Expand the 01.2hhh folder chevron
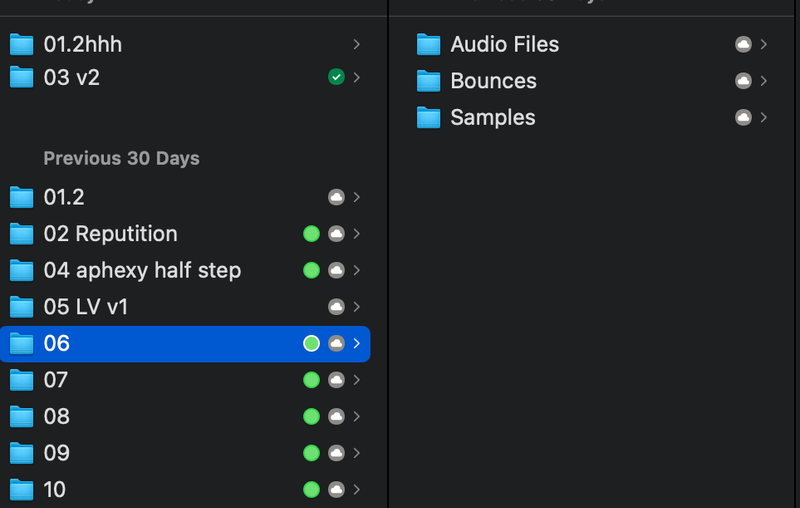Screen dimensions: 800x508 [x=357, y=44]
